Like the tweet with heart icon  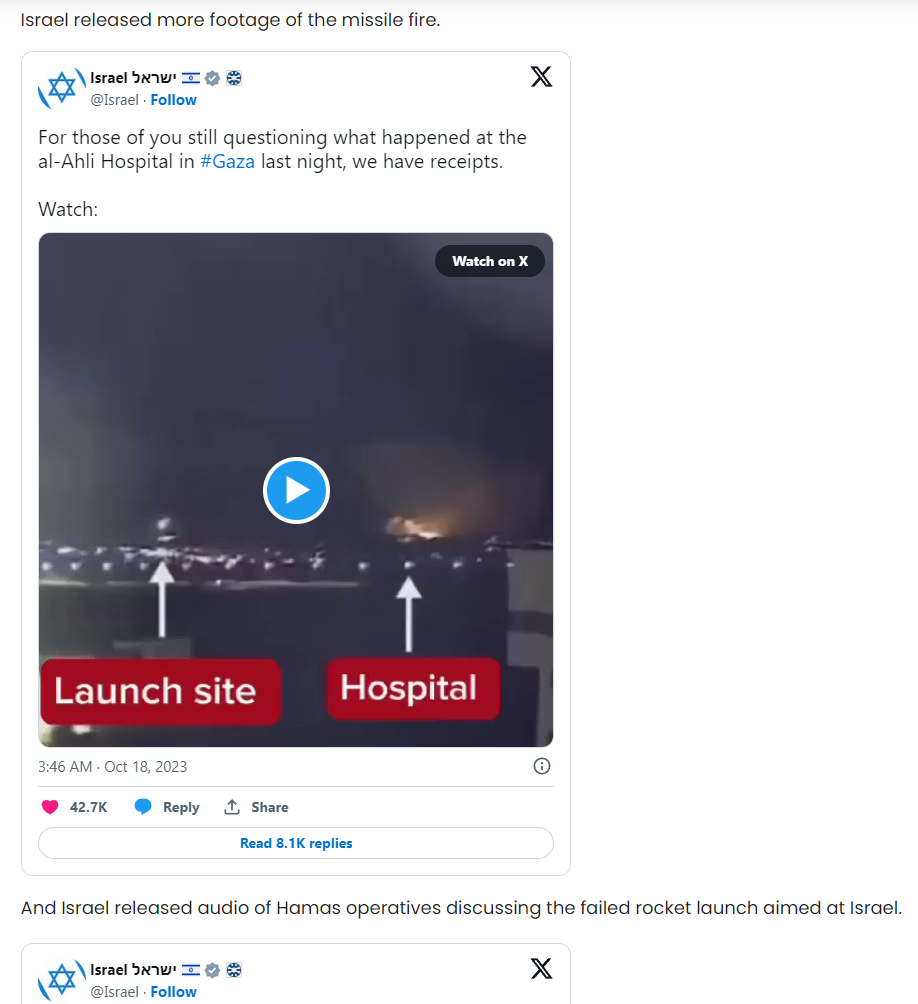(x=50, y=807)
